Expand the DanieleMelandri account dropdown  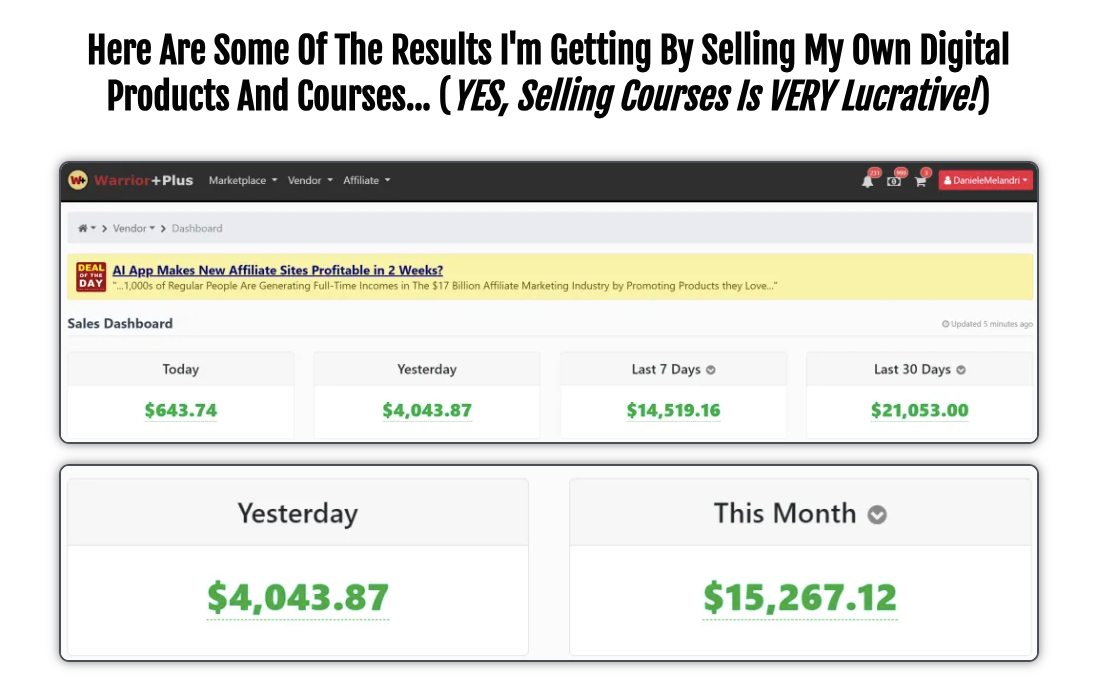(x=1026, y=180)
